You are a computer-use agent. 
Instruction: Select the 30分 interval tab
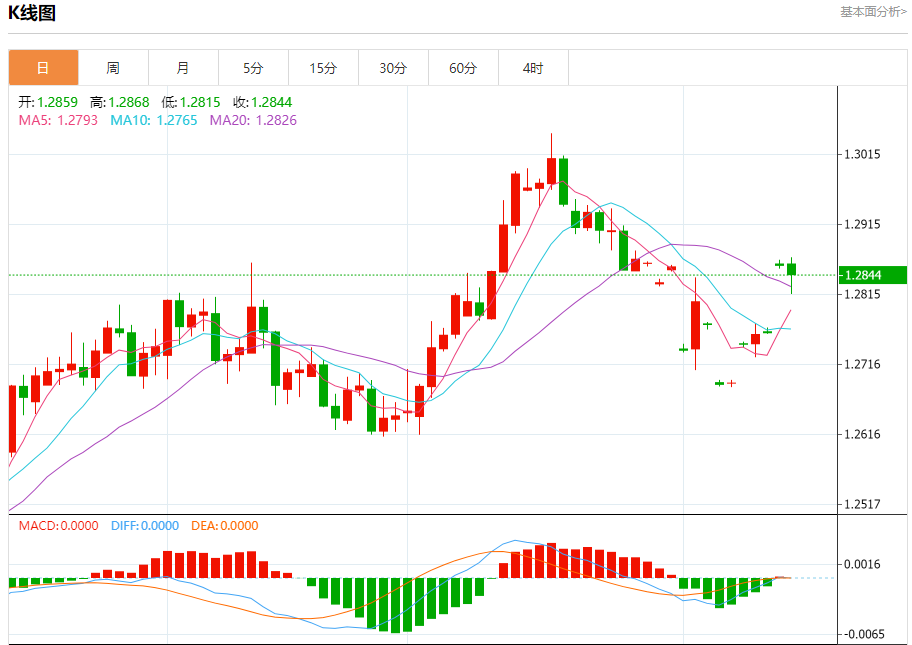point(393,68)
